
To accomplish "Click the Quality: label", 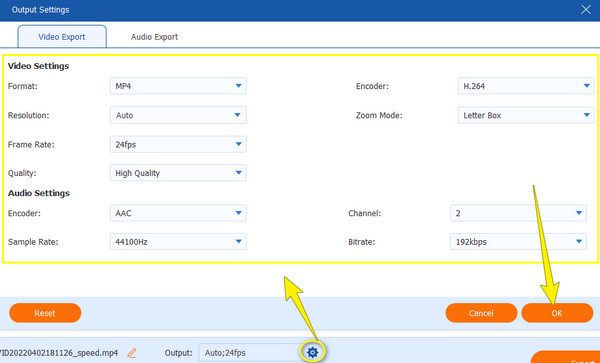I will pyautogui.click(x=22, y=173).
